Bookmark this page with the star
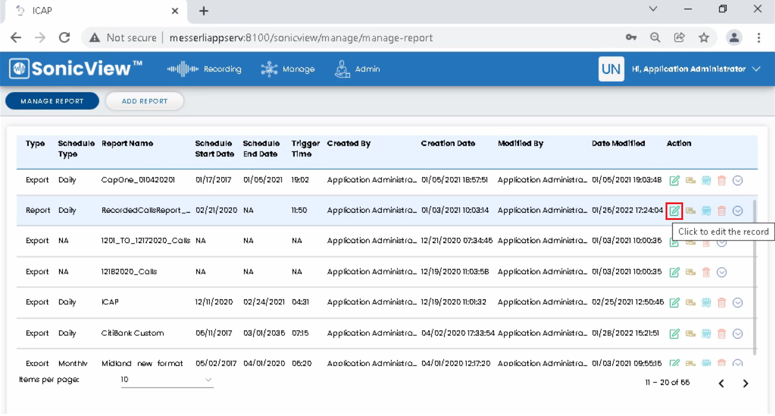Viewport: 775px width, 416px height. coord(704,38)
